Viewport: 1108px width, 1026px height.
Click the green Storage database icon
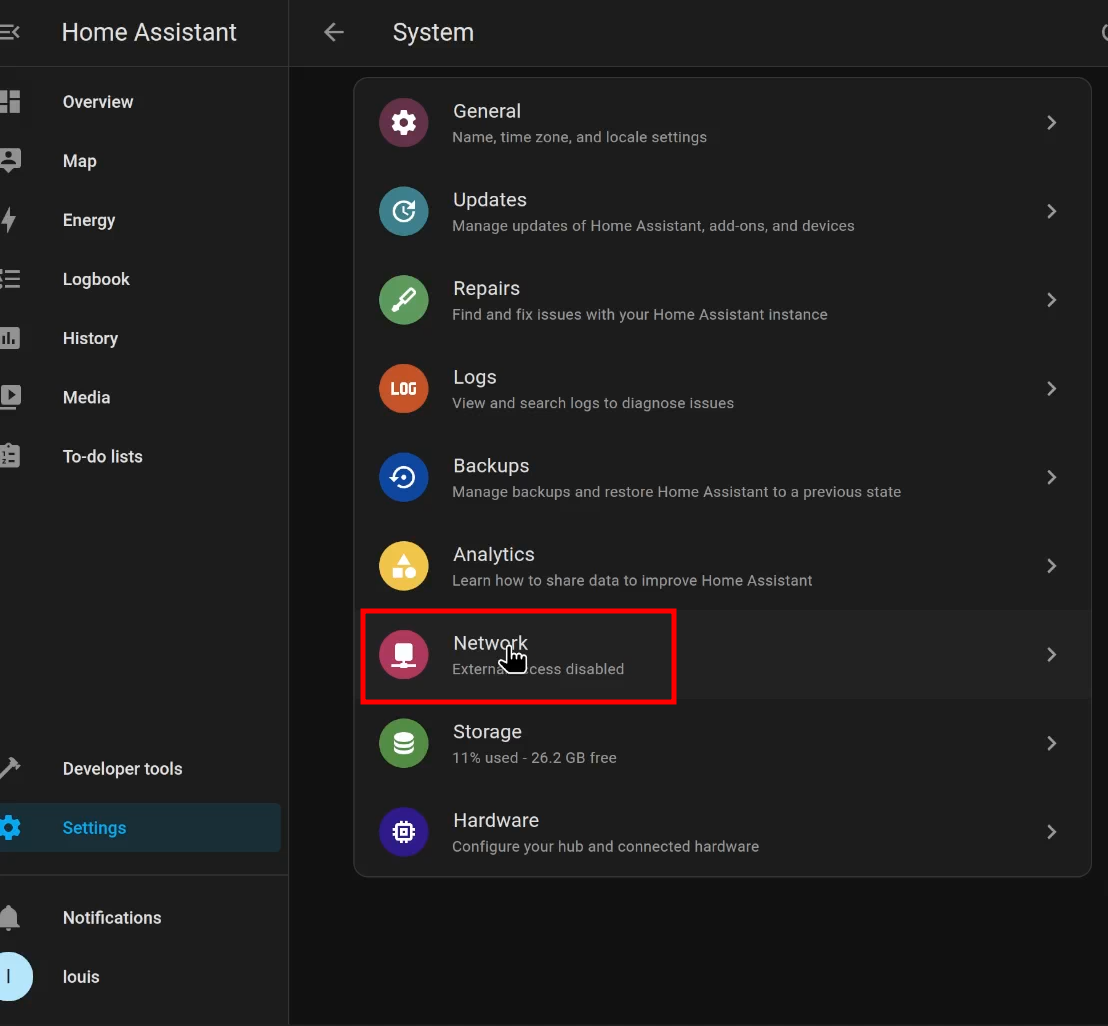(x=403, y=743)
